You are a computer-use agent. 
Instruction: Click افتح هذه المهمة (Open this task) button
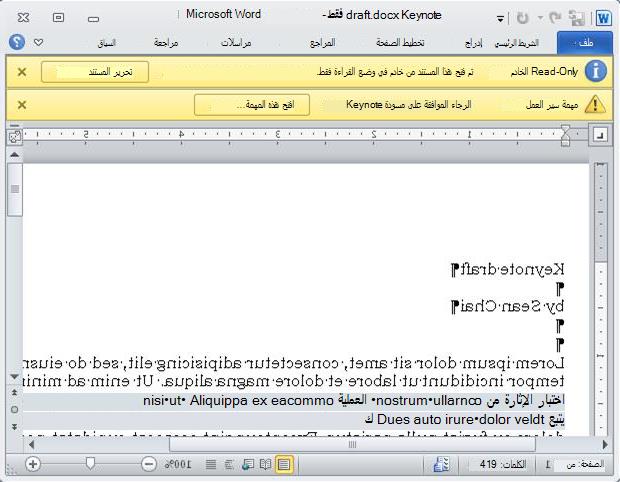[x=252, y=105]
